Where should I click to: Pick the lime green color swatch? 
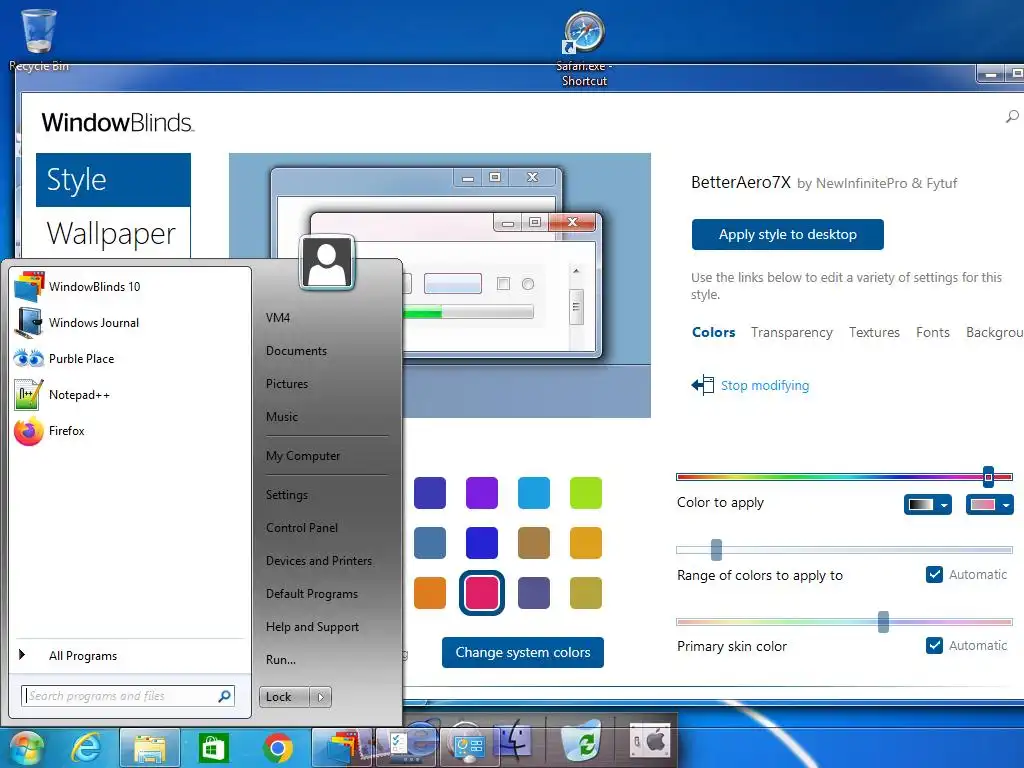coord(585,493)
